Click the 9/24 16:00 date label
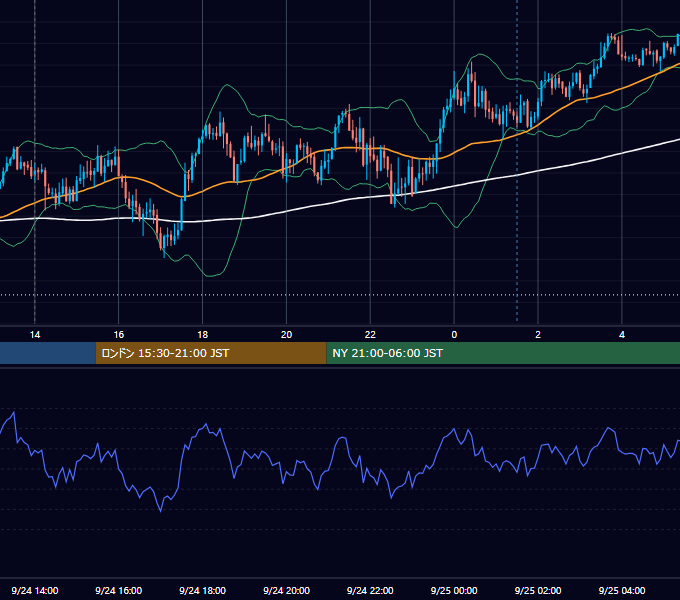680x600 pixels. (x=118, y=590)
